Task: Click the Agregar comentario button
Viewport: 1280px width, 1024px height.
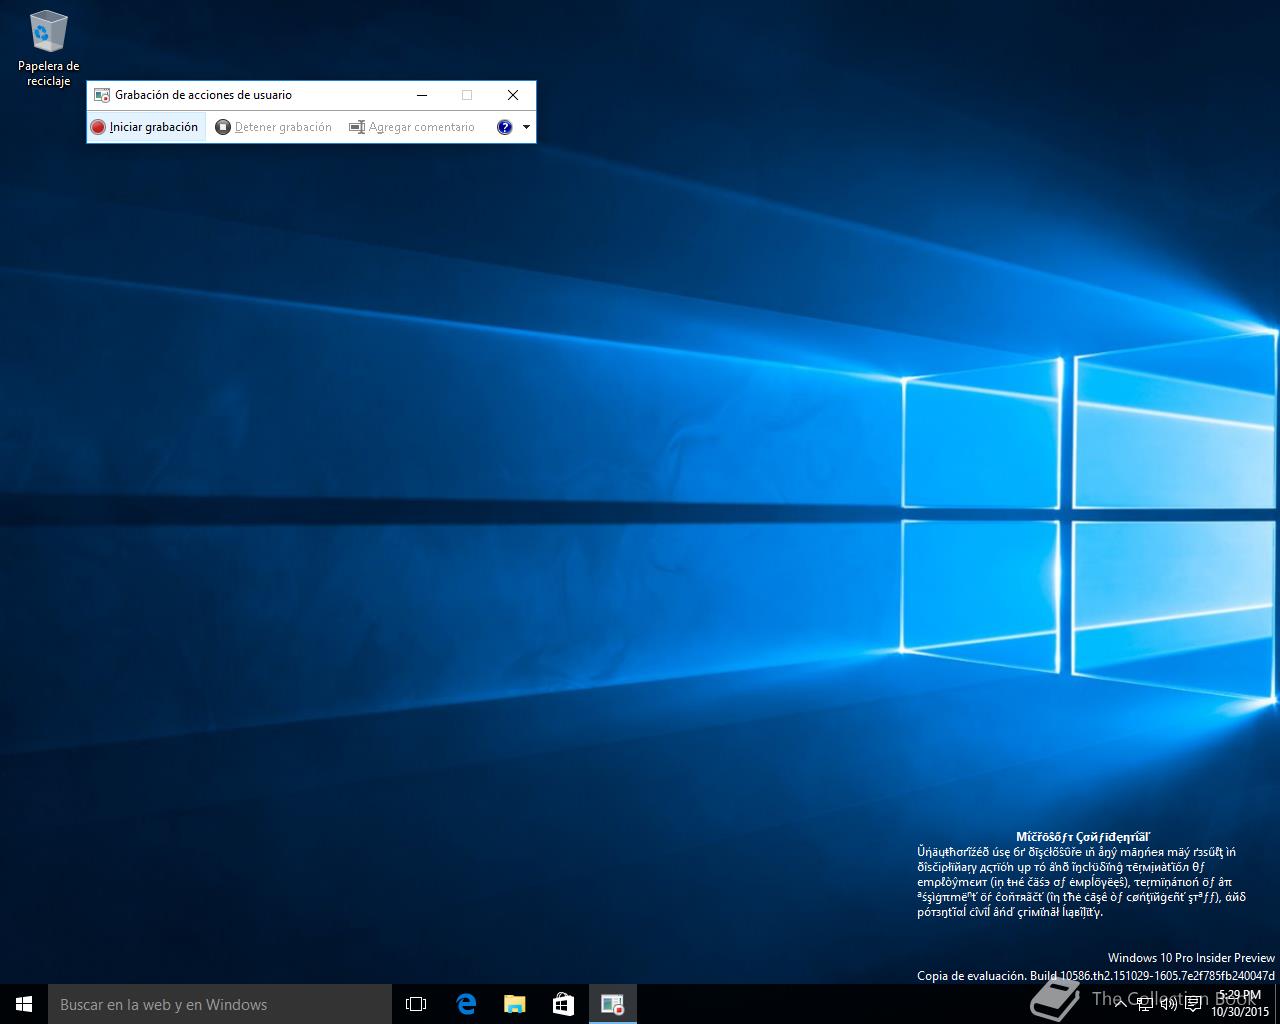Action: point(411,127)
